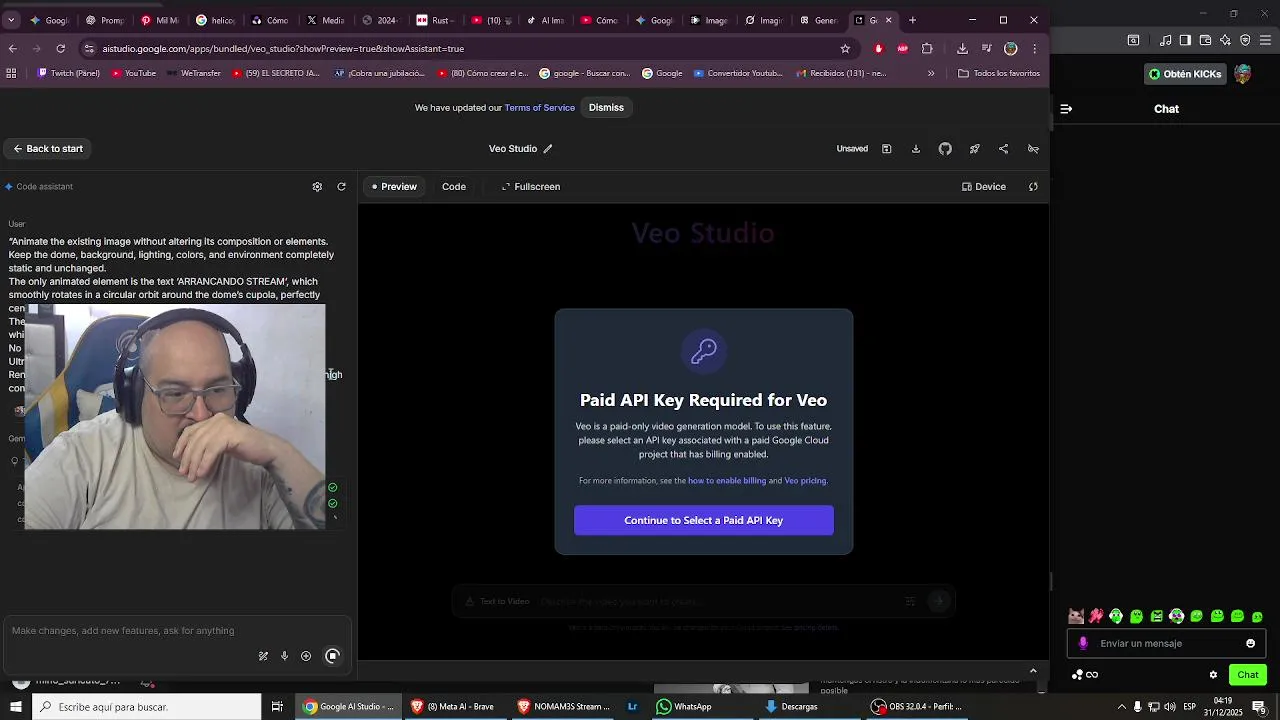Save the app using the save icon
The width and height of the screenshot is (1280, 720).
point(886,149)
